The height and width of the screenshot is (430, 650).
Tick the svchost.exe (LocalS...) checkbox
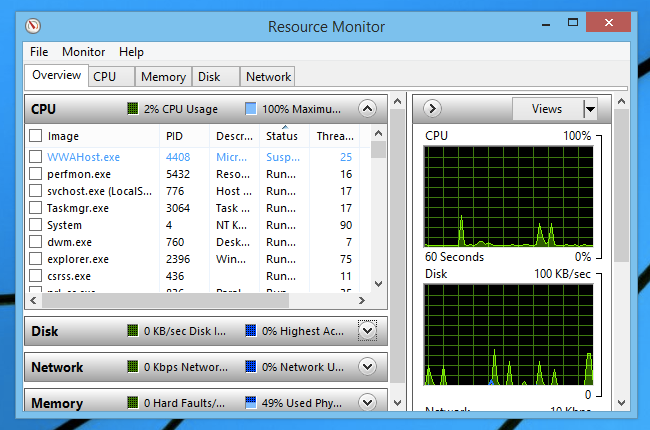pos(36,191)
